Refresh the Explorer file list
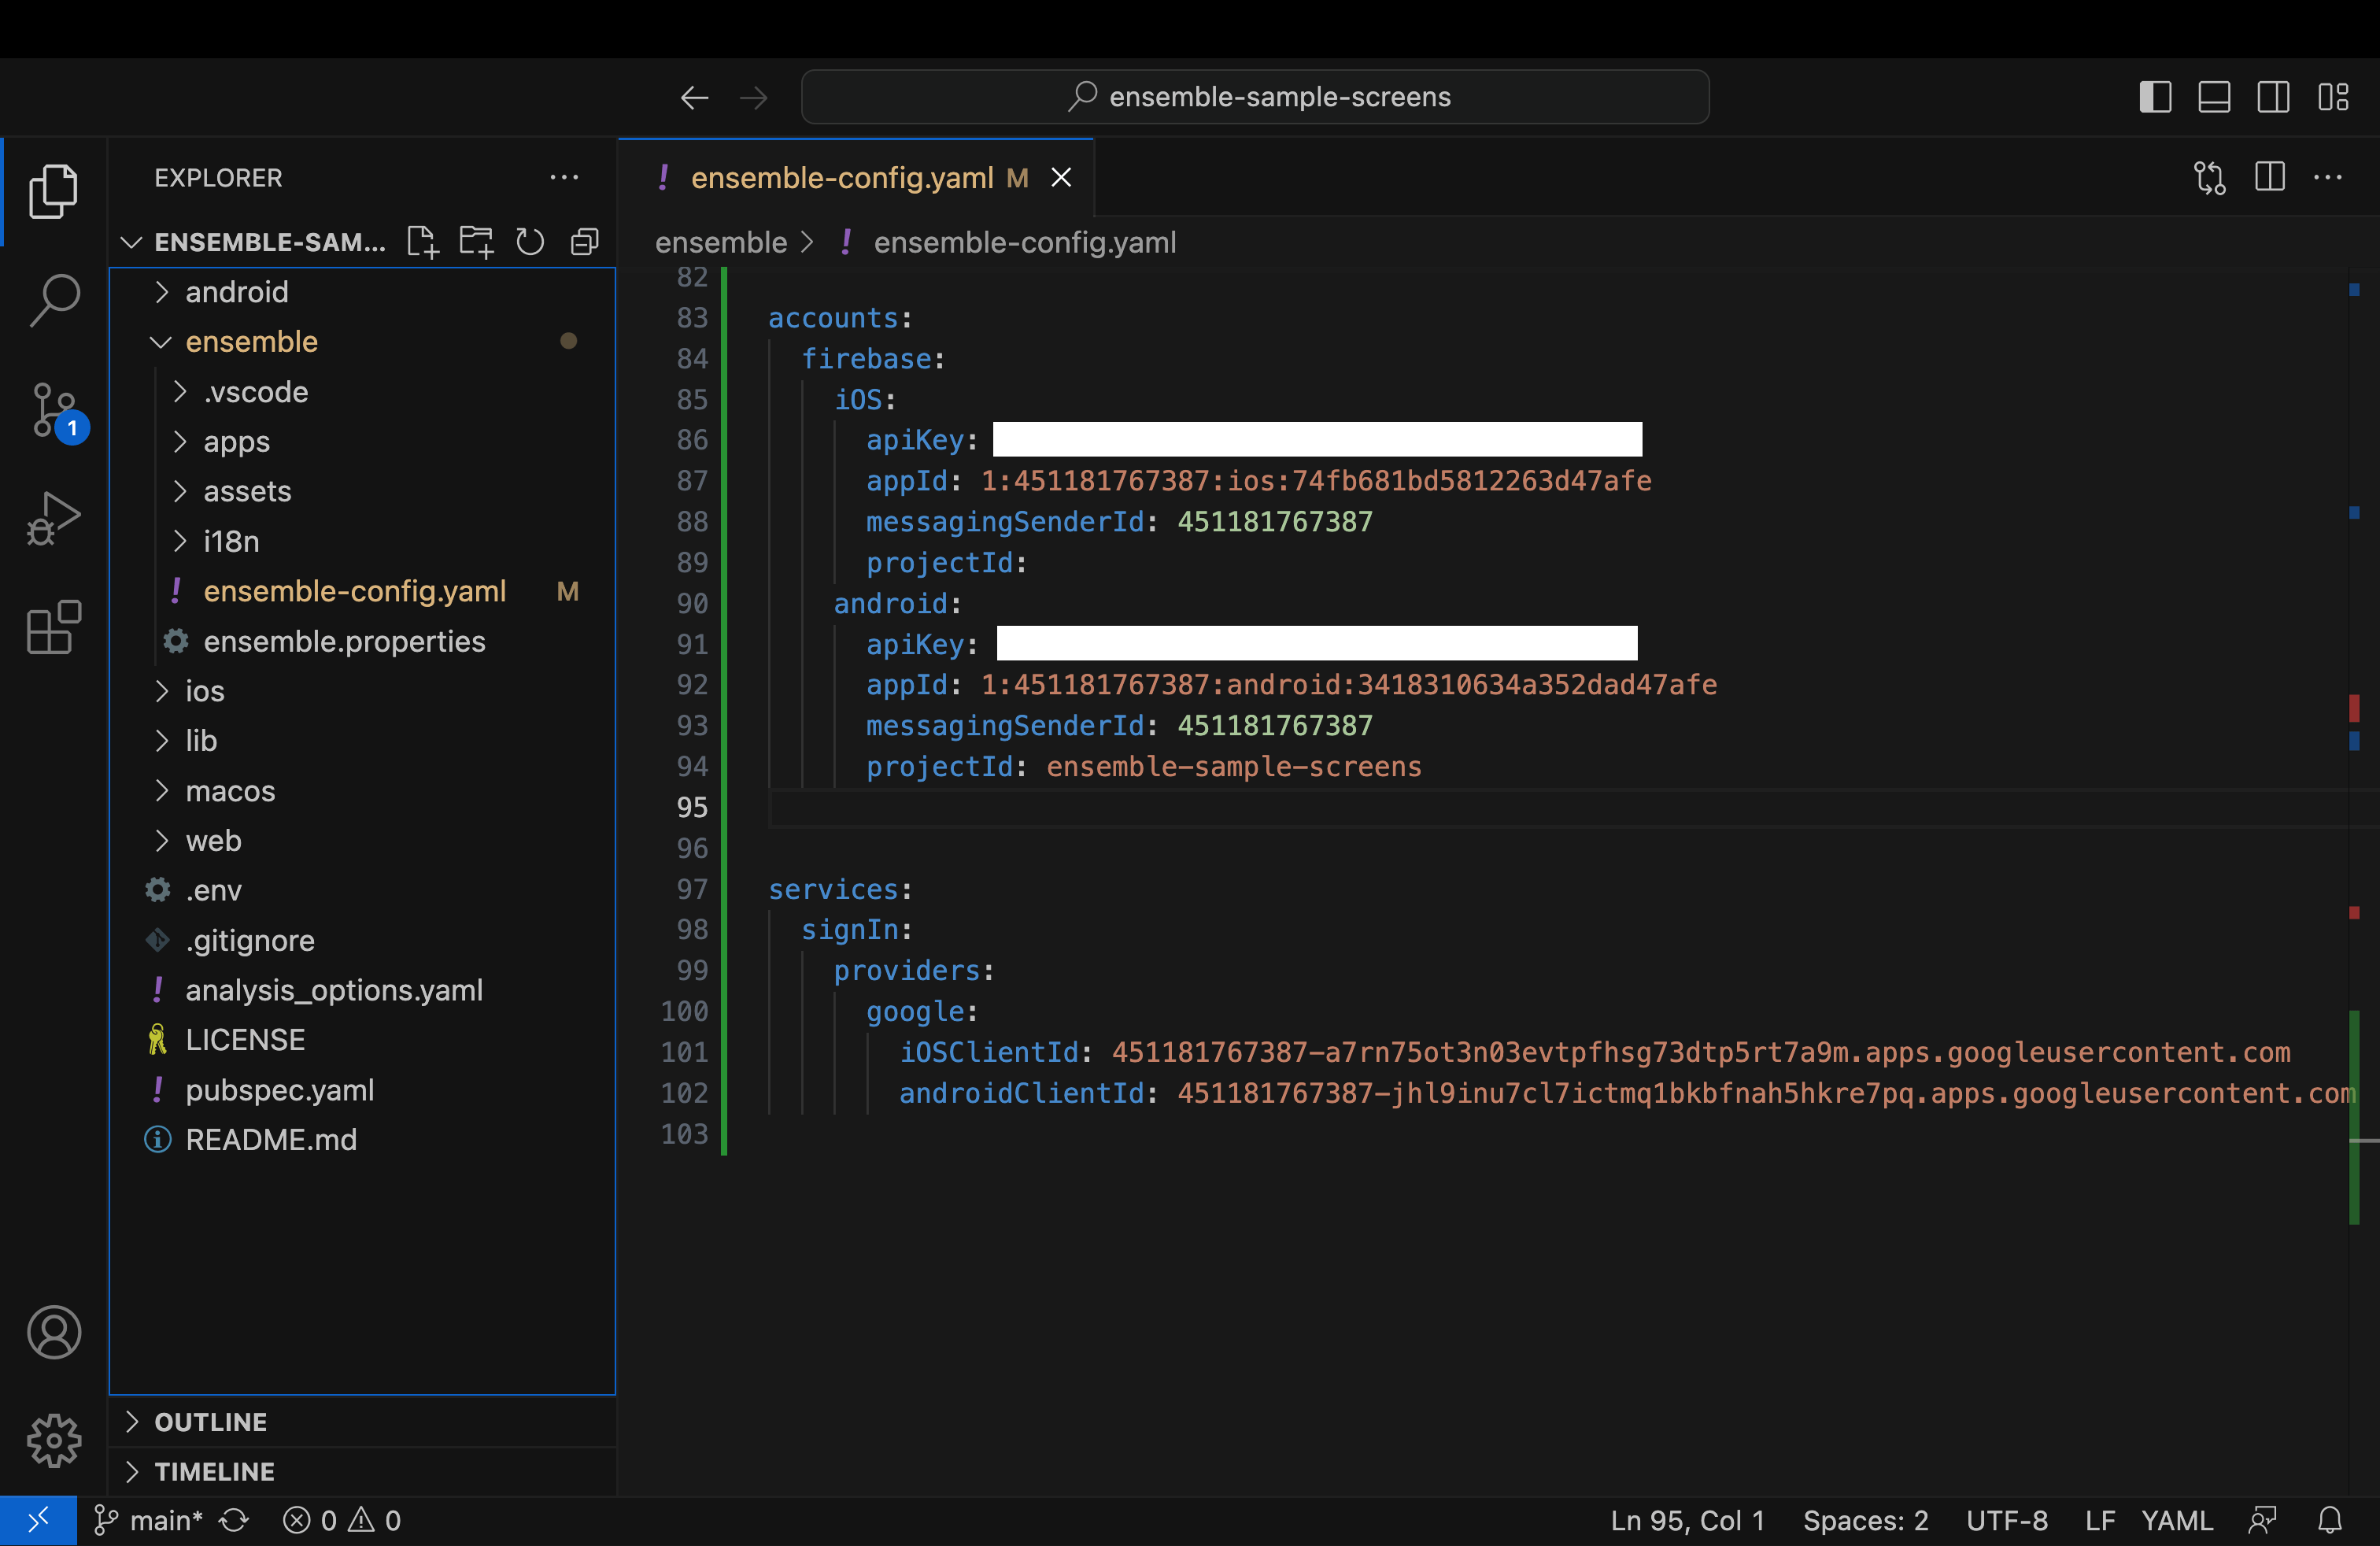2380x1546 pixels. pos(530,241)
